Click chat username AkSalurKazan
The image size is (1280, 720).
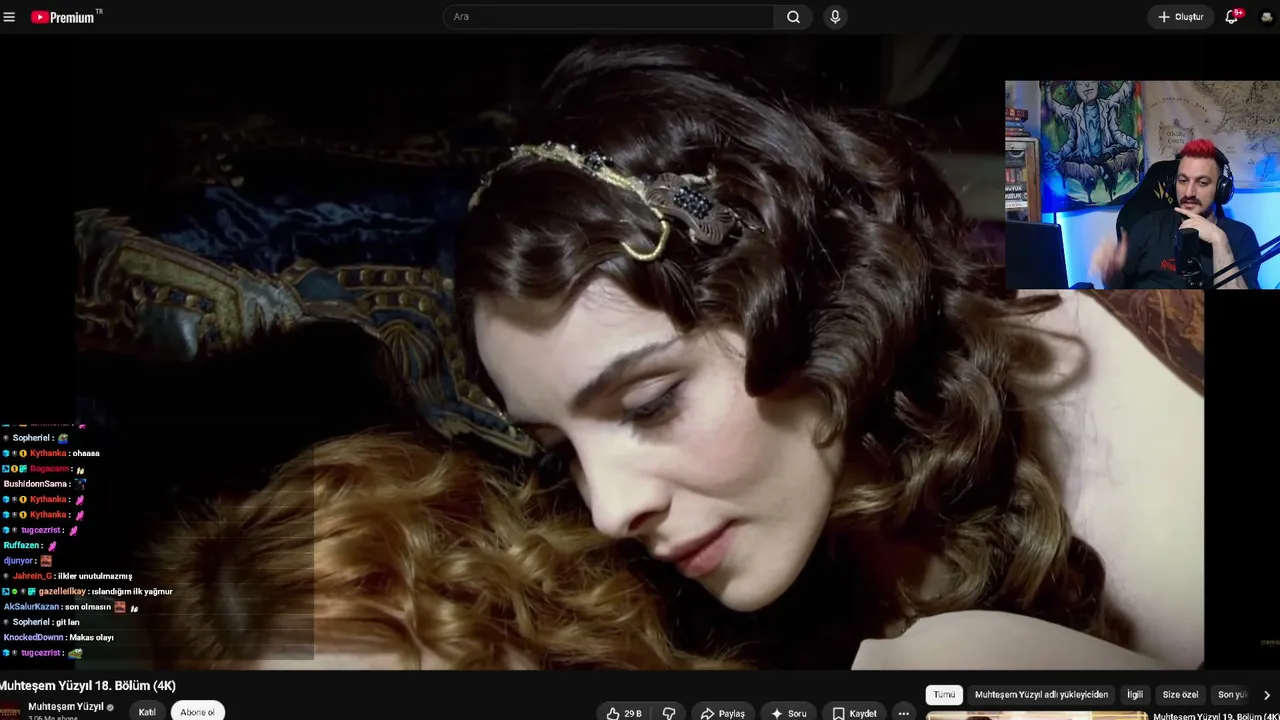pos(31,607)
